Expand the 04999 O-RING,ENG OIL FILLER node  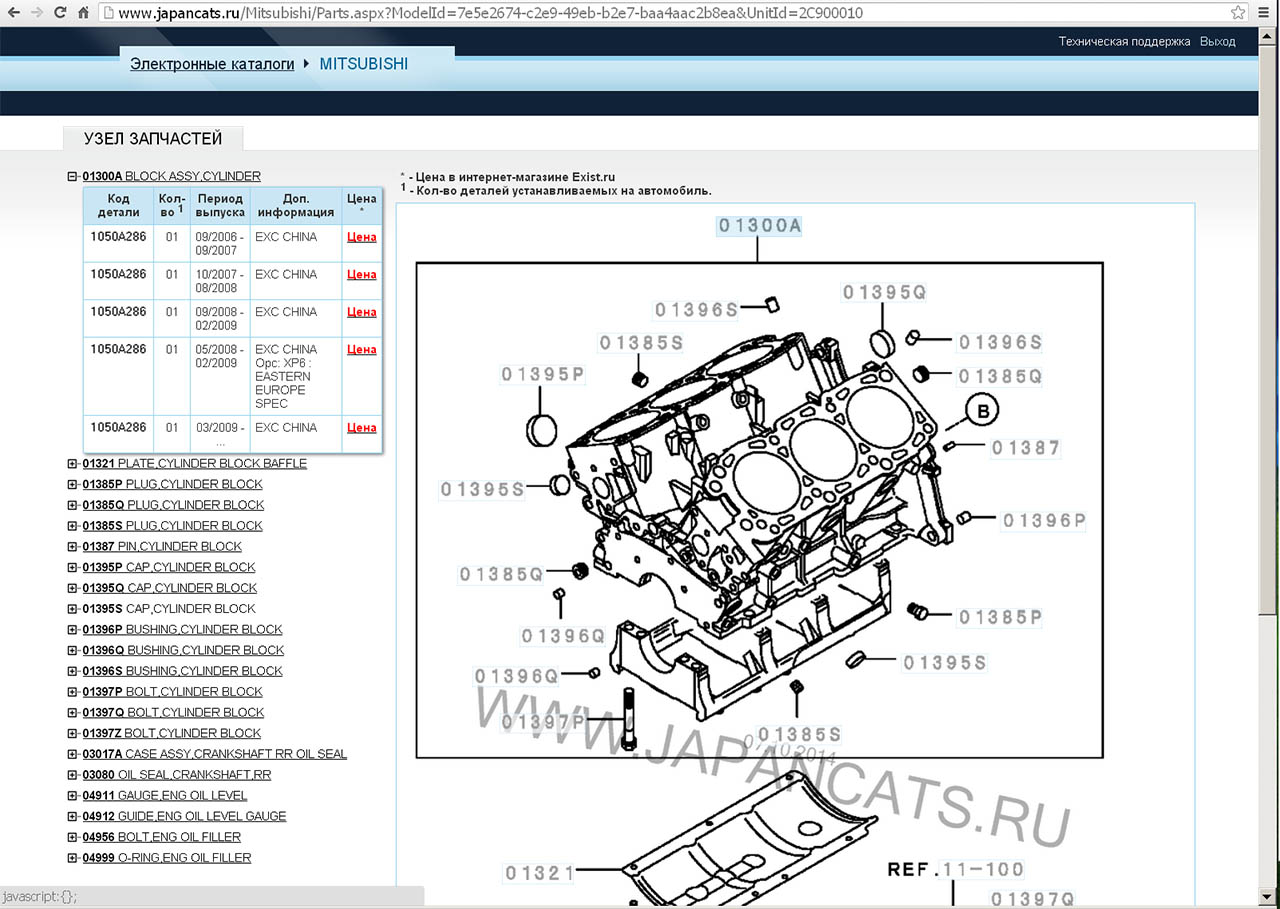[x=72, y=858]
